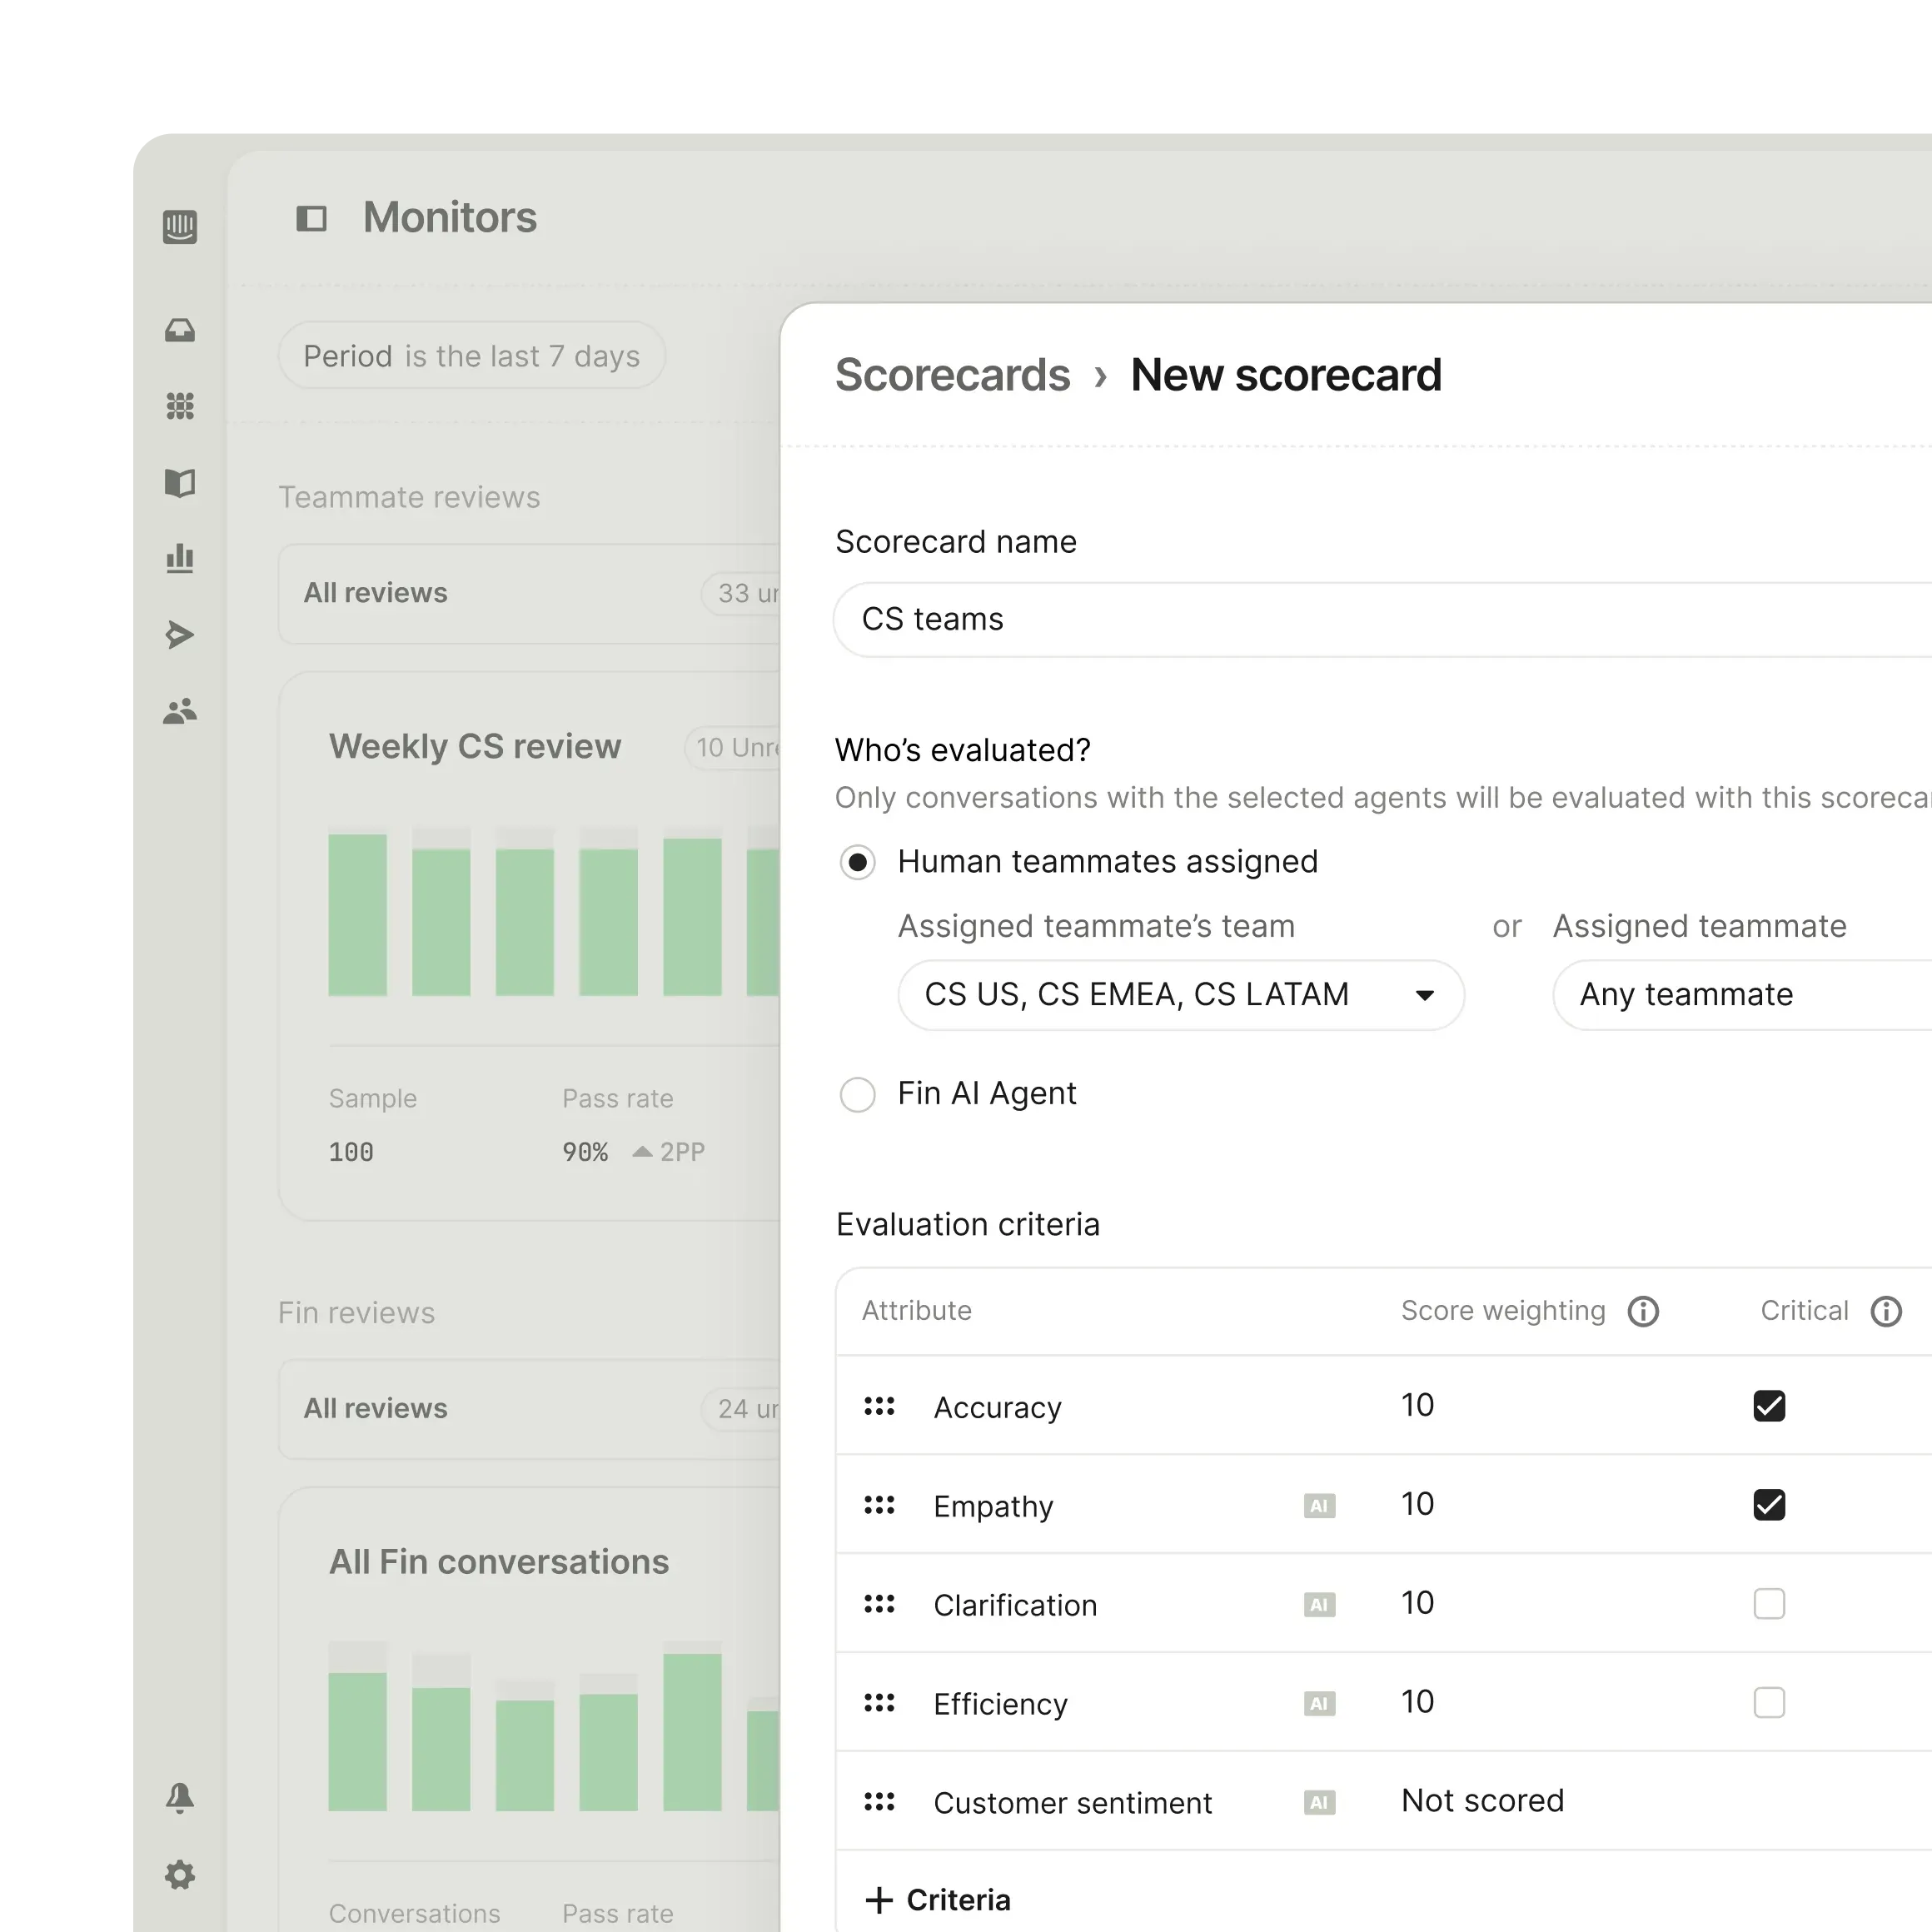This screenshot has height=1932, width=1932.
Task: Click the 2PP pass rate change indicator
Action: tap(669, 1153)
